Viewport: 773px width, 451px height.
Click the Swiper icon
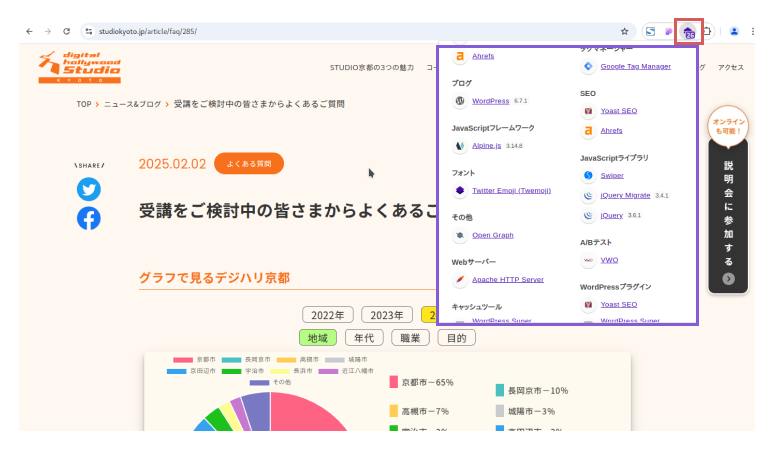coord(588,175)
